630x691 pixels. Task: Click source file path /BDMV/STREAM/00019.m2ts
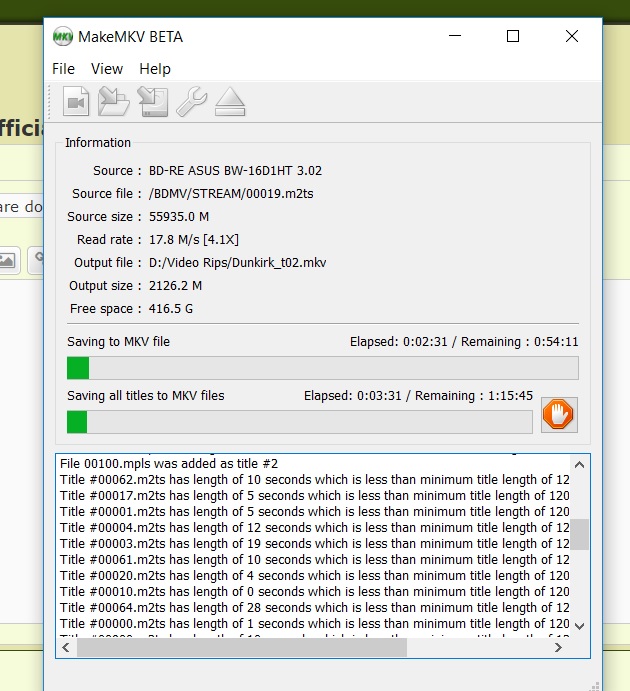[x=231, y=193]
